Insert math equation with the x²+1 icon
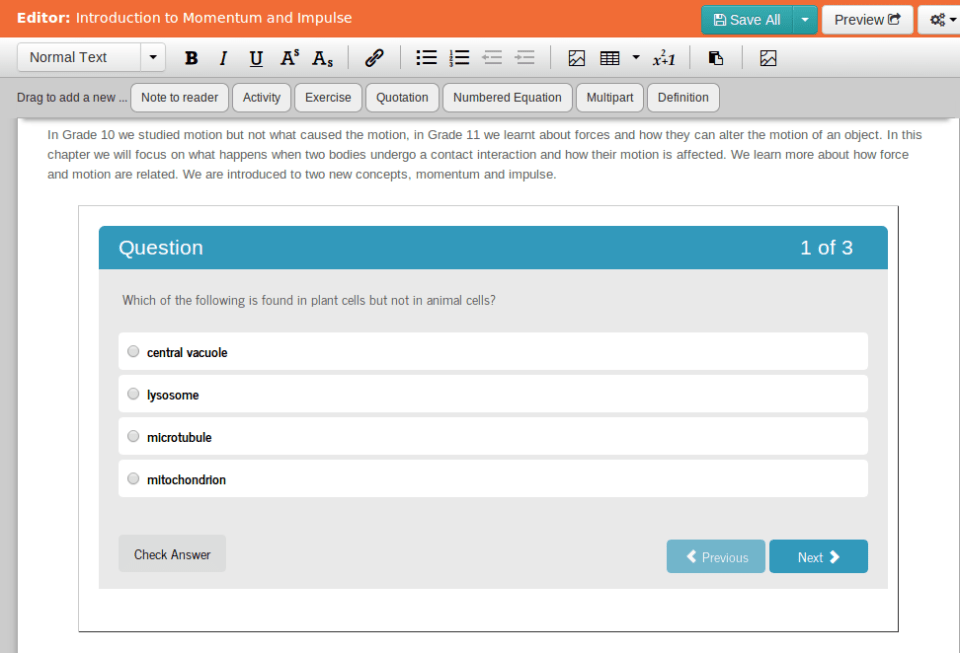Screen dimensions: 960x653 tap(664, 58)
